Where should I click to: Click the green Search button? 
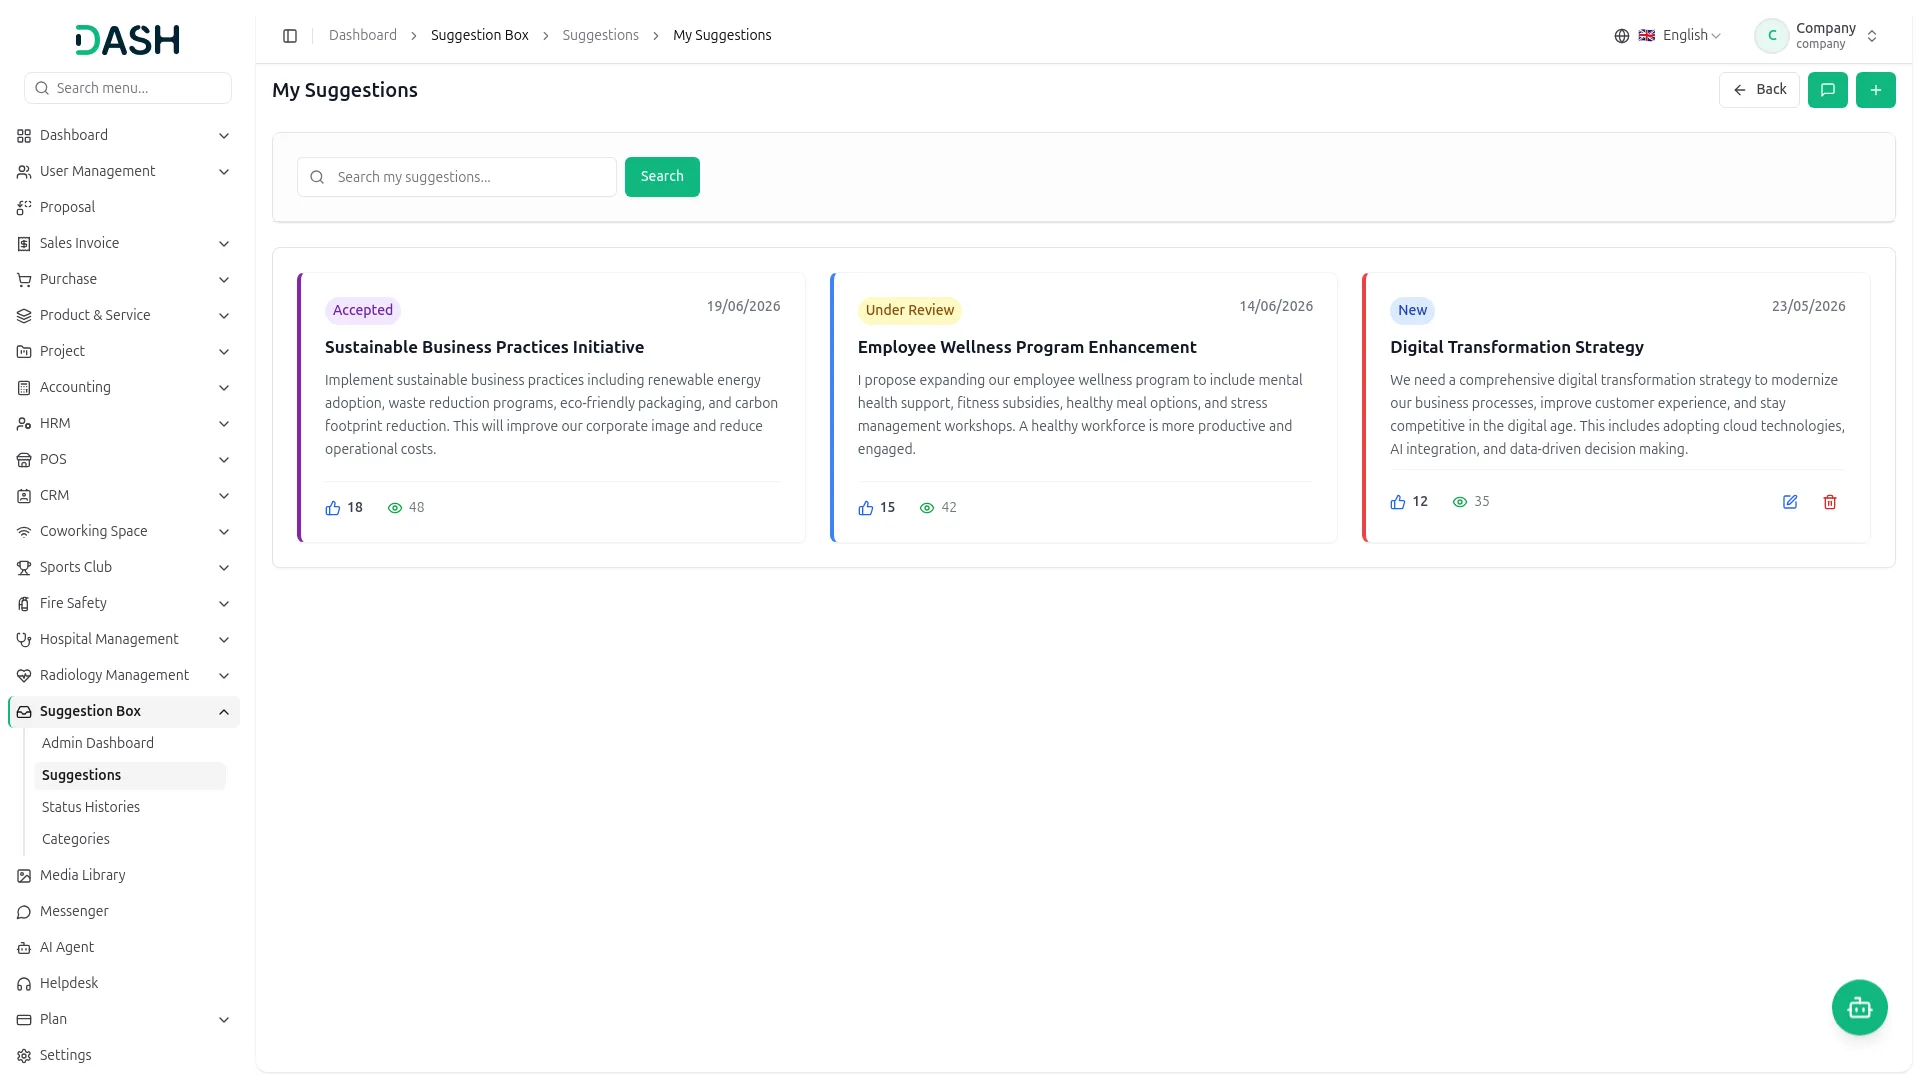662,177
